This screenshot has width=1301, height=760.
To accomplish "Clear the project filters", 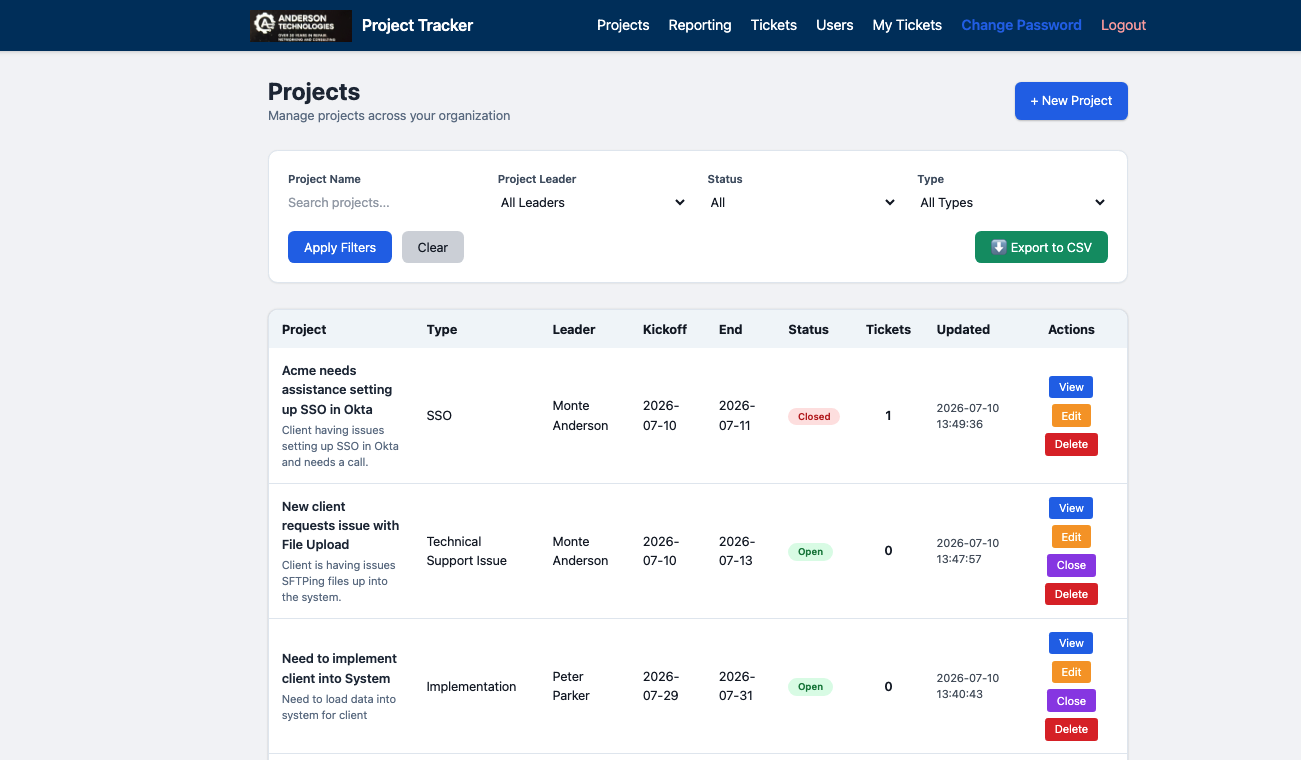I will [x=433, y=247].
